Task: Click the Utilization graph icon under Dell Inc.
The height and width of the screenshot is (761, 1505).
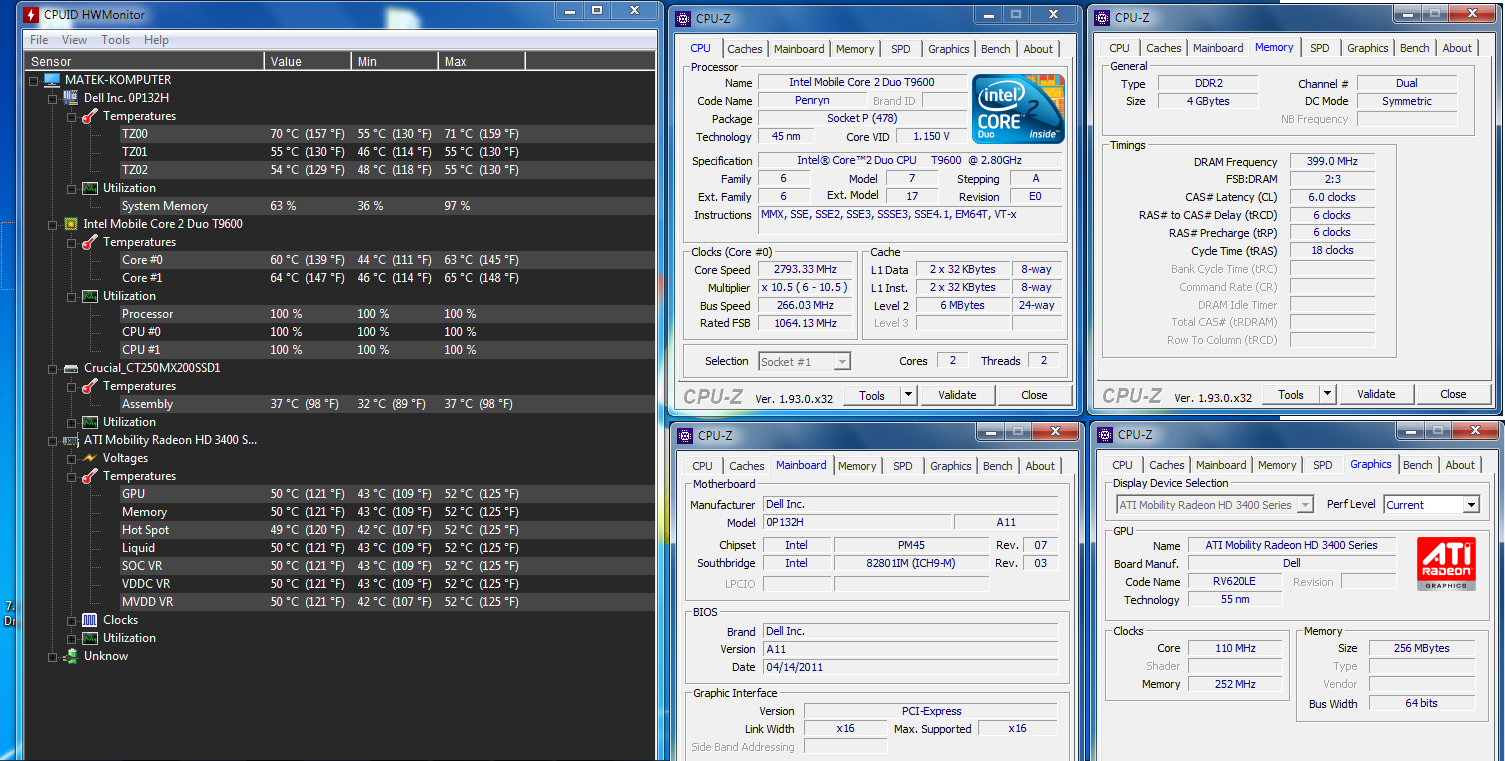Action: coord(90,188)
